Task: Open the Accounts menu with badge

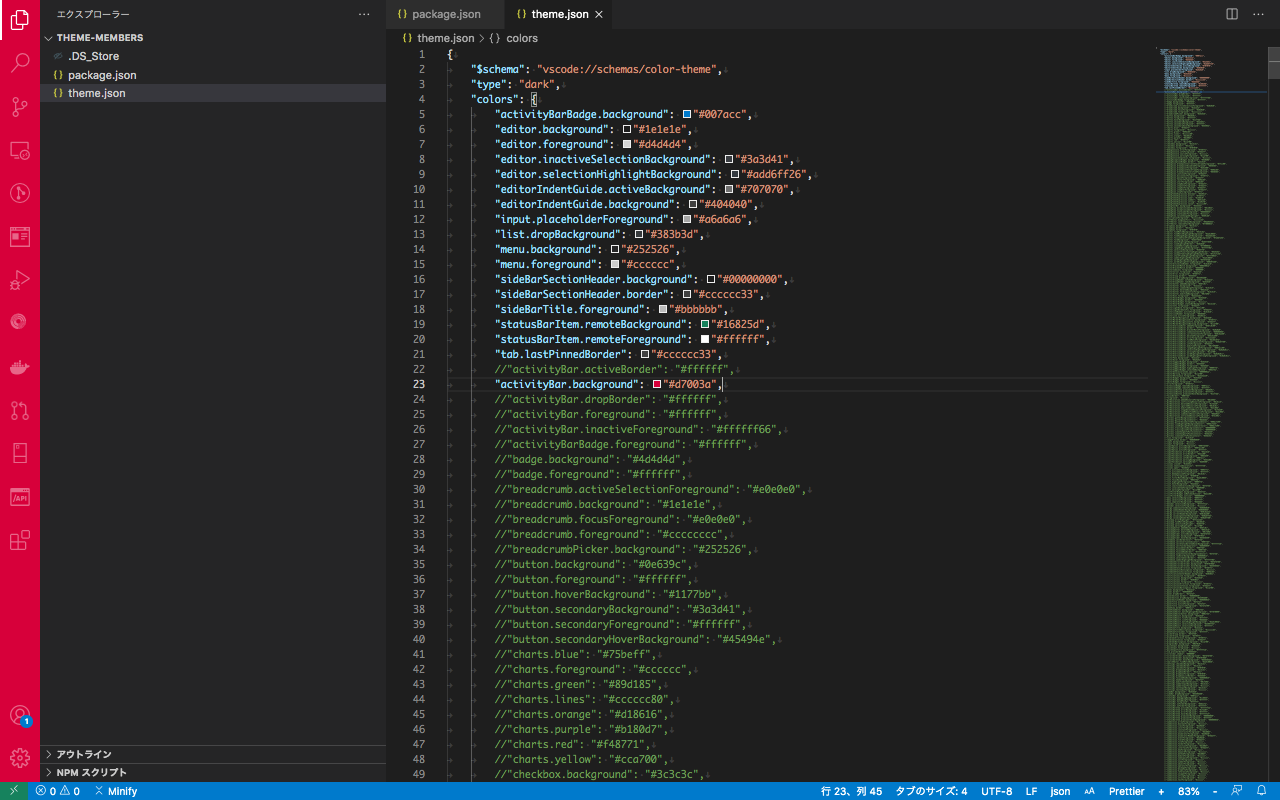Action: click(20, 715)
